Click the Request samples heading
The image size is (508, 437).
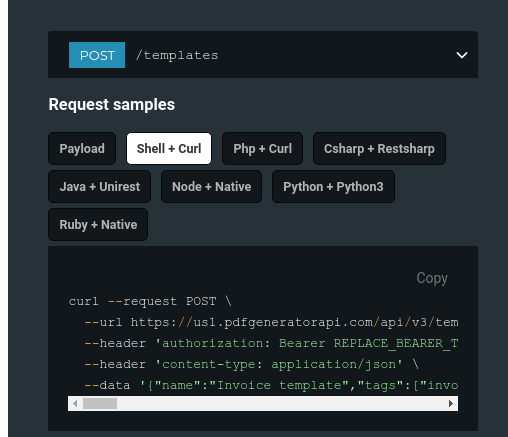(112, 104)
